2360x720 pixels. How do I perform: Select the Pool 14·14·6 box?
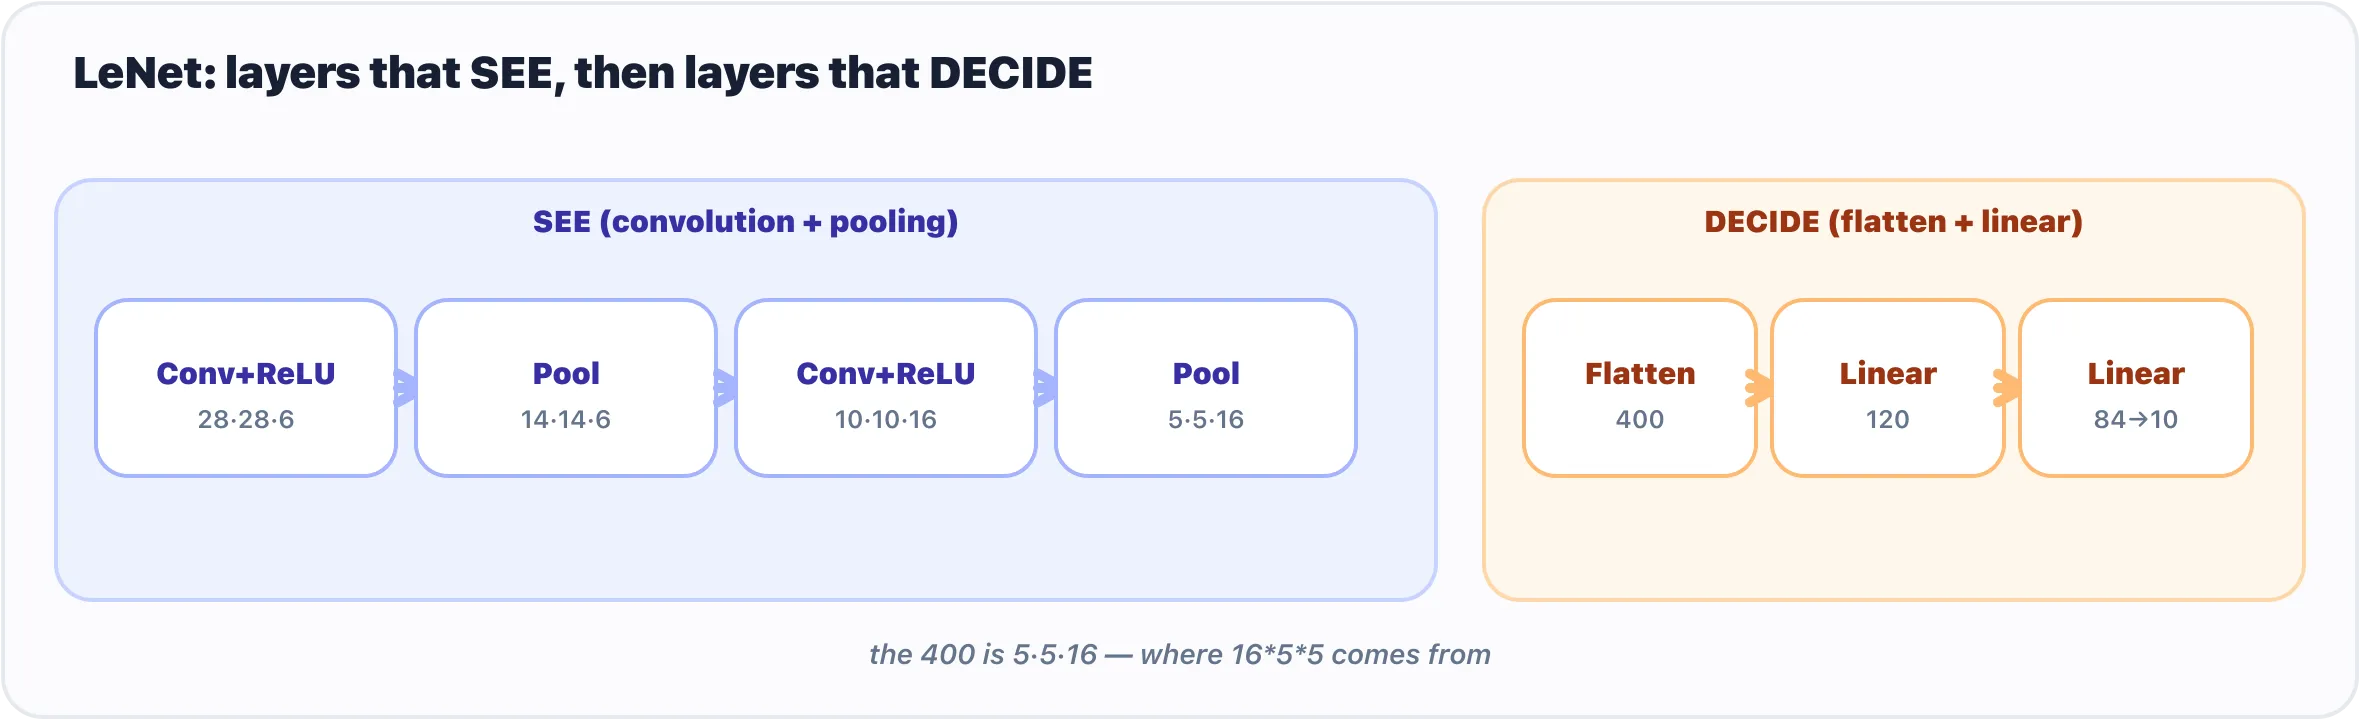pos(566,388)
